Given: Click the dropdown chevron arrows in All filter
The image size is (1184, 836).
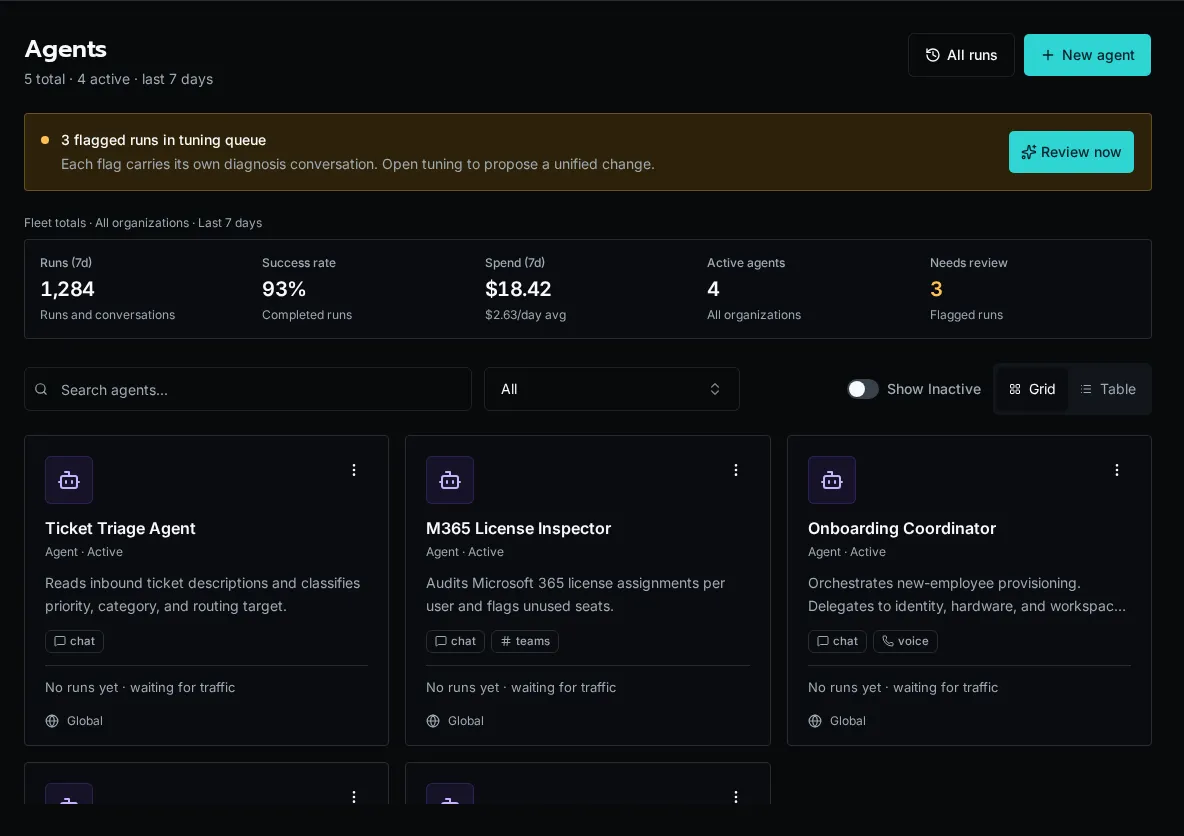Looking at the screenshot, I should tap(714, 389).
